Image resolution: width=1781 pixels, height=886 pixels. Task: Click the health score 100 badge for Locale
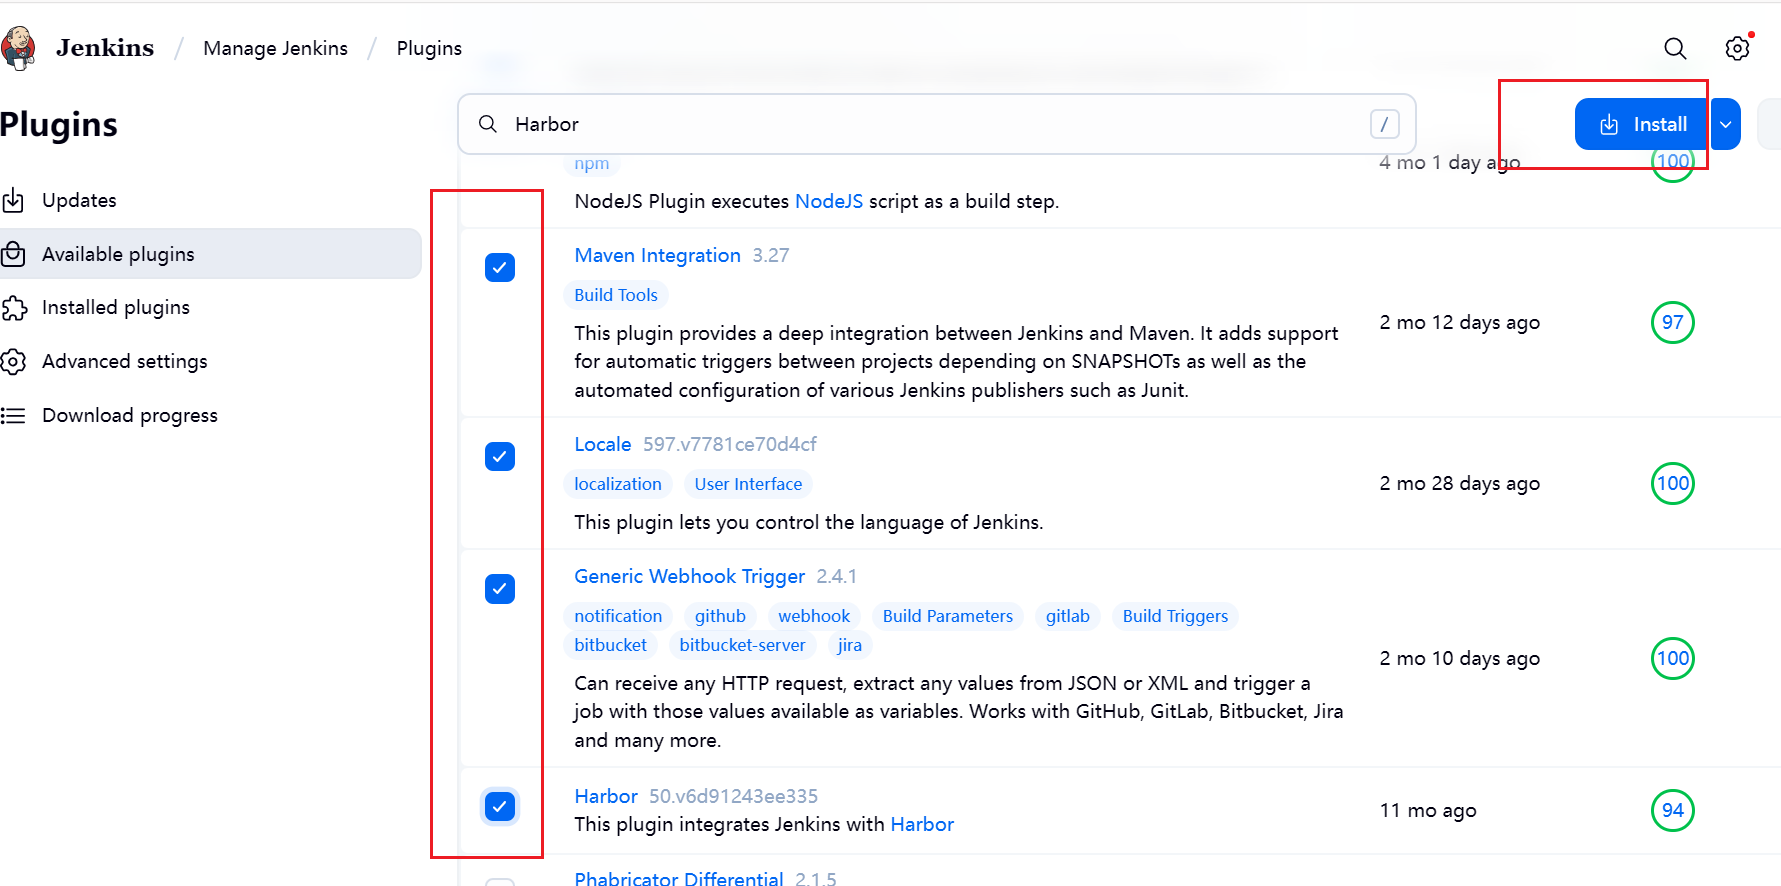(x=1673, y=483)
